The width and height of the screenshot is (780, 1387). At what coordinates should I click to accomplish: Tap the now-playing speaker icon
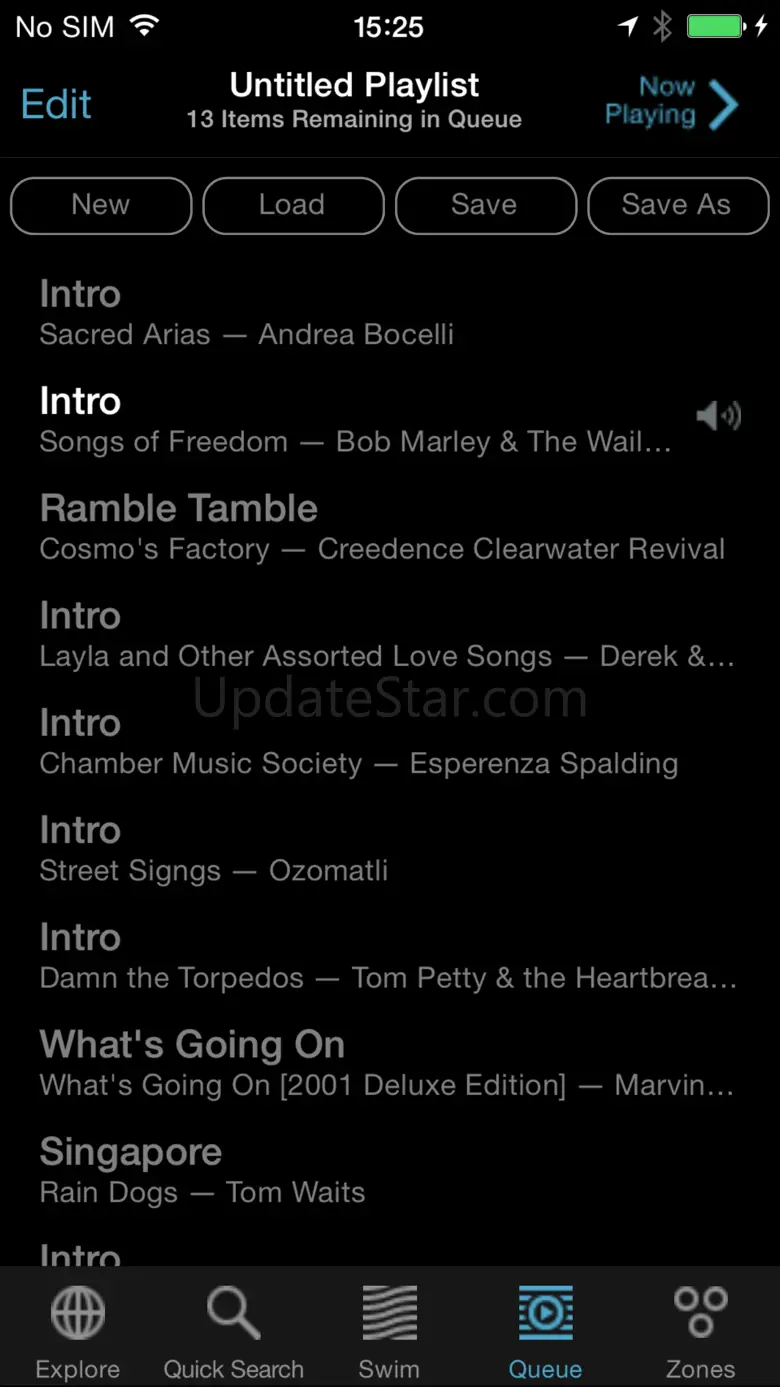coord(719,416)
